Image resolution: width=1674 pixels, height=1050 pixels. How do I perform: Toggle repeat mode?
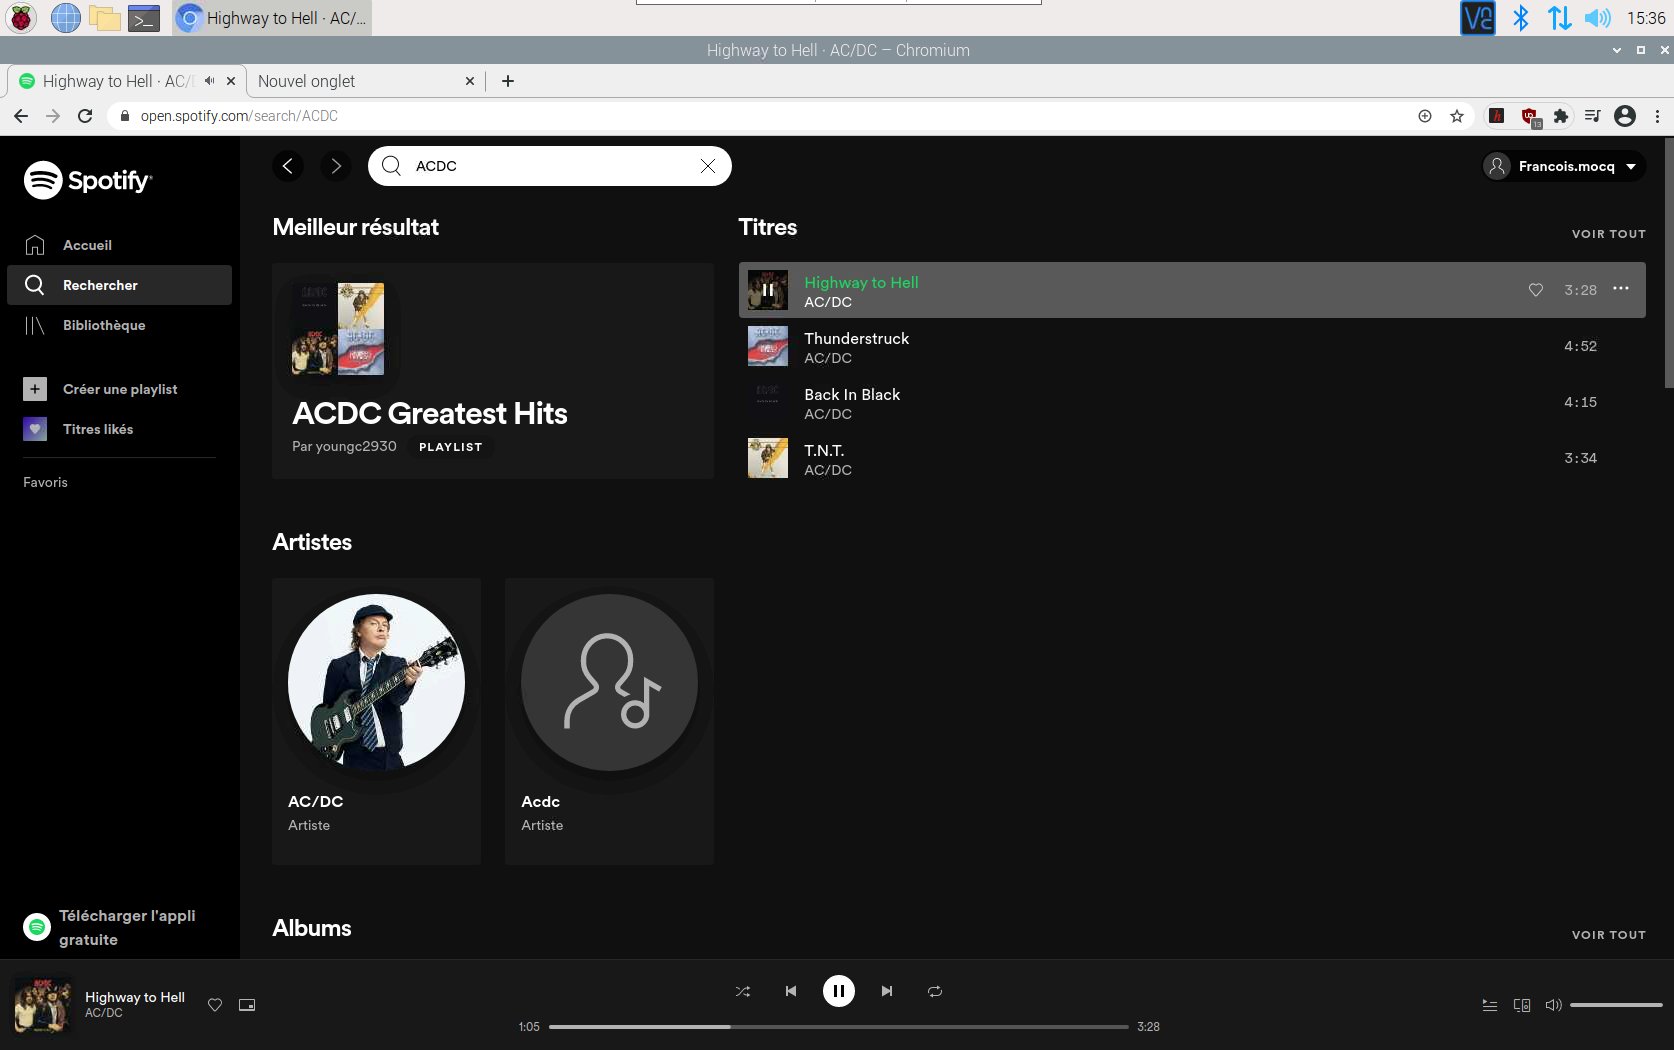pos(935,991)
